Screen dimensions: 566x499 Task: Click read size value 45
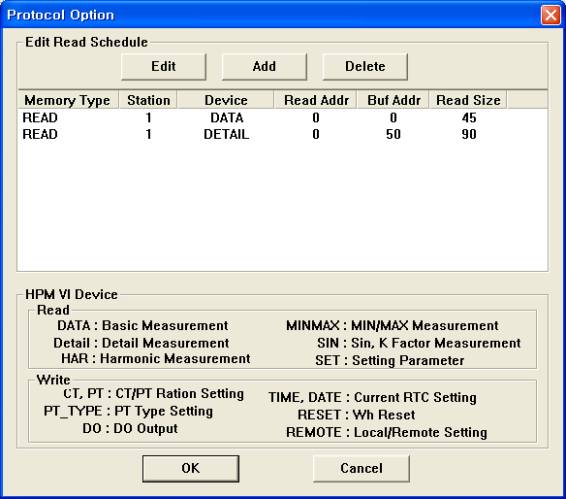(469, 118)
